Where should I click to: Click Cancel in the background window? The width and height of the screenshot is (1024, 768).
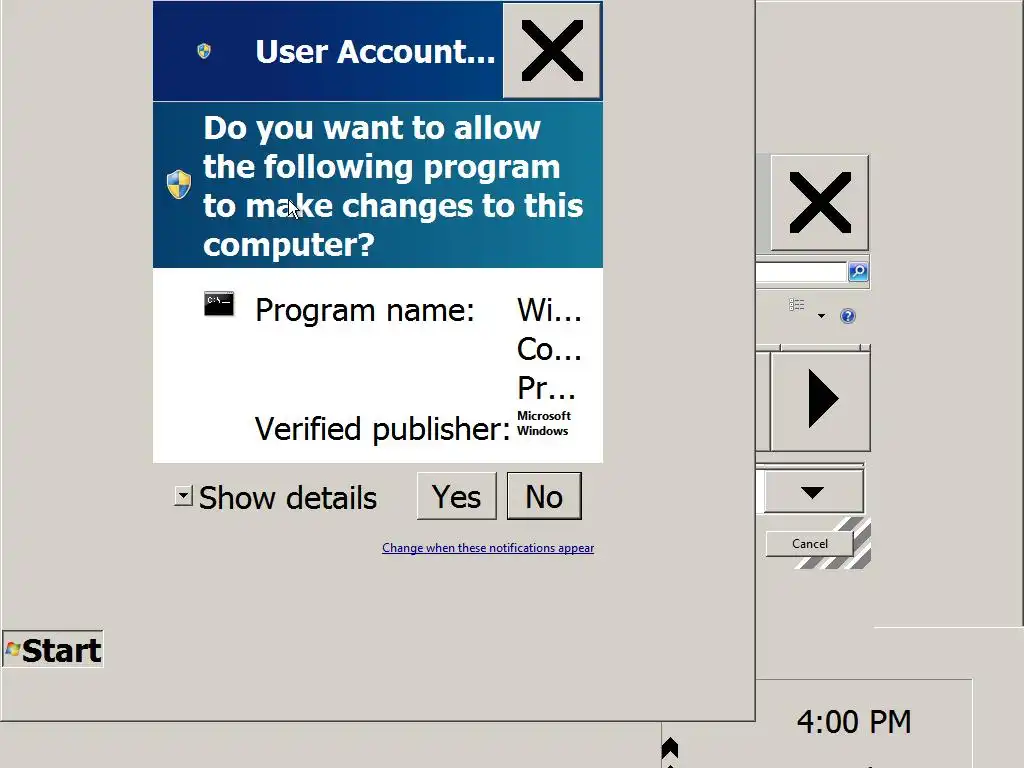[x=809, y=544]
